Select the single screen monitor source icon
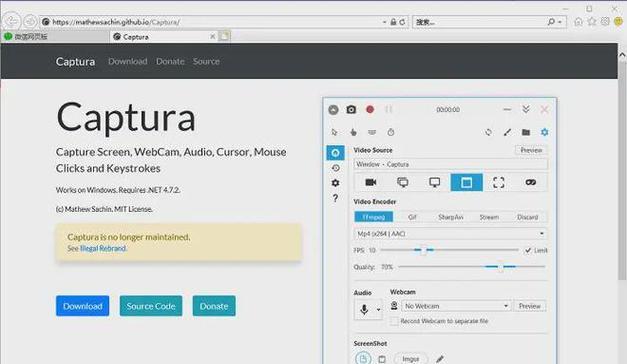The width and height of the screenshot is (627, 364). (x=435, y=182)
